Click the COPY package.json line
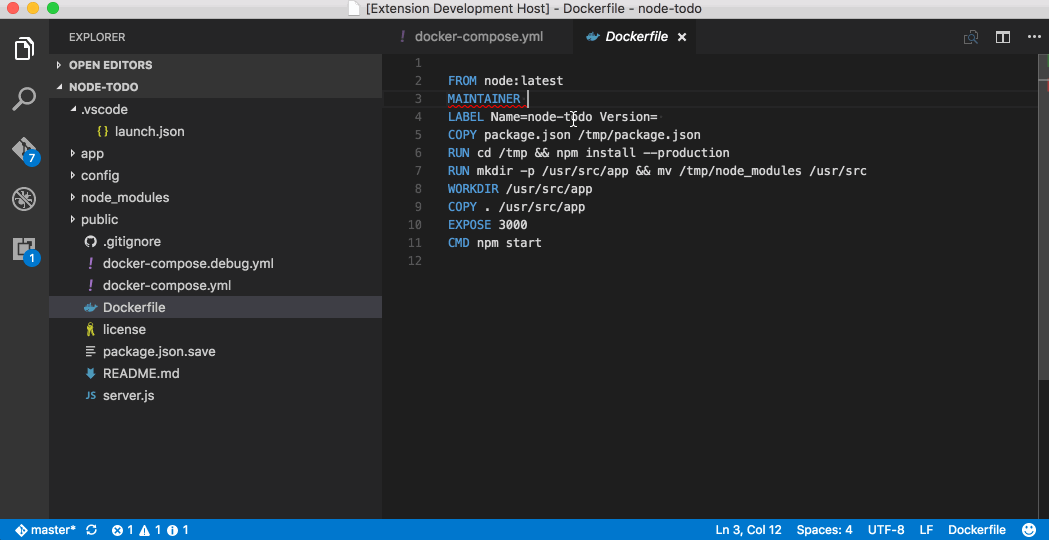Viewport: 1049px width, 540px height. pyautogui.click(x=574, y=135)
